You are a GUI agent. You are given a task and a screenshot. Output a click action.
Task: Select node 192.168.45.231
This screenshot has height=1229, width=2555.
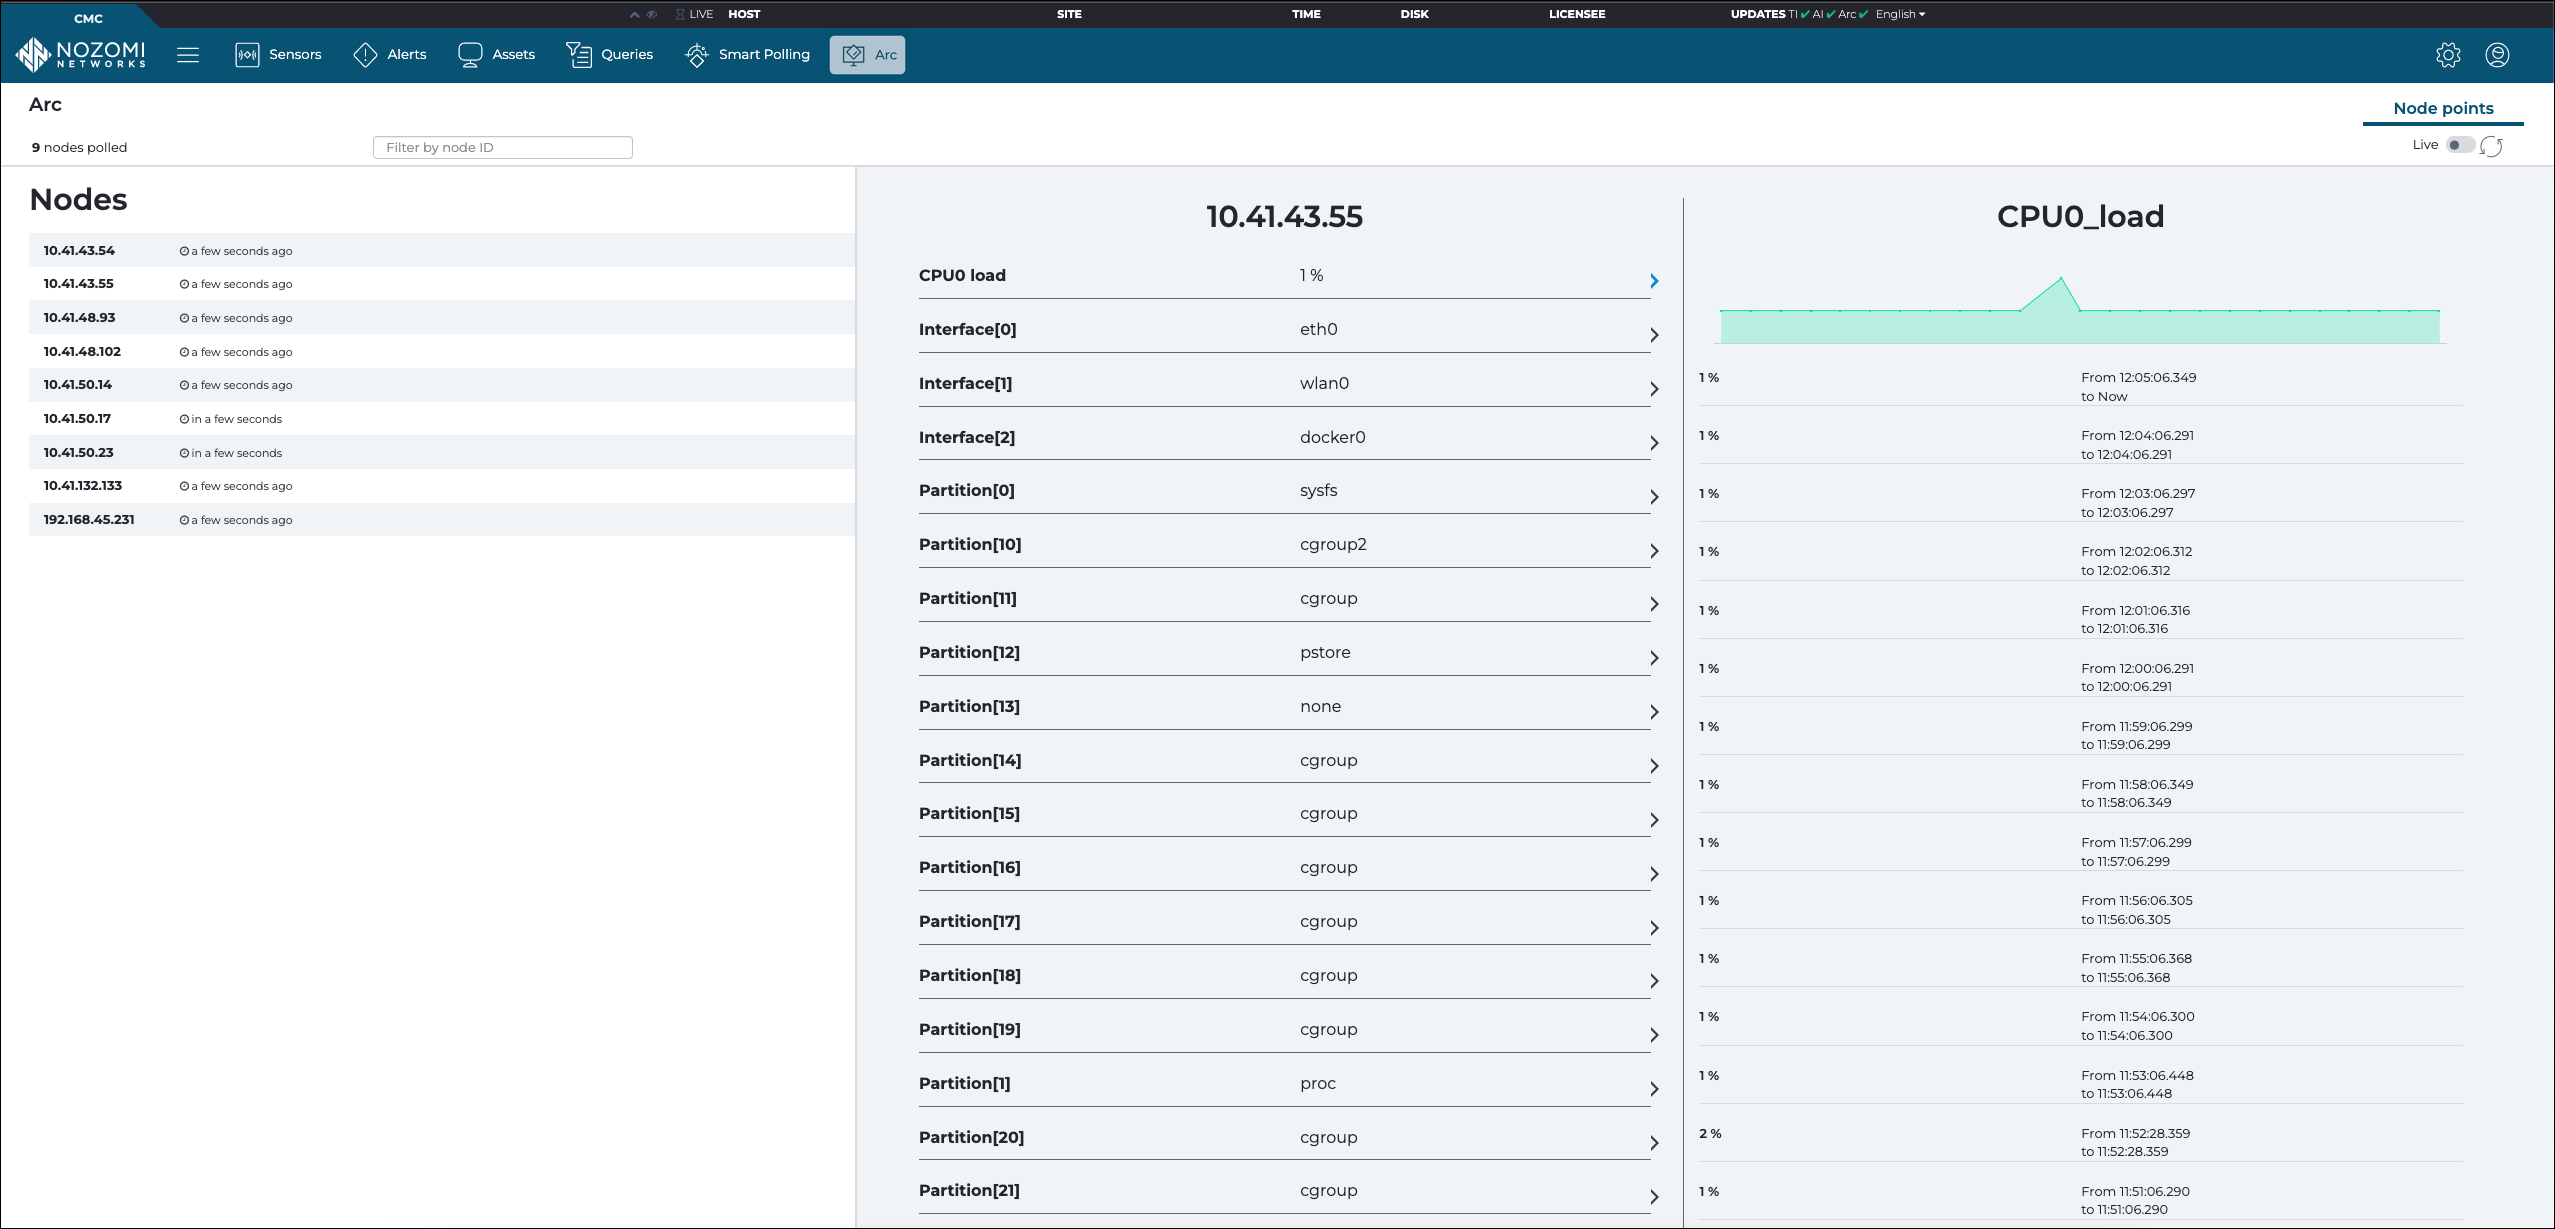point(442,519)
